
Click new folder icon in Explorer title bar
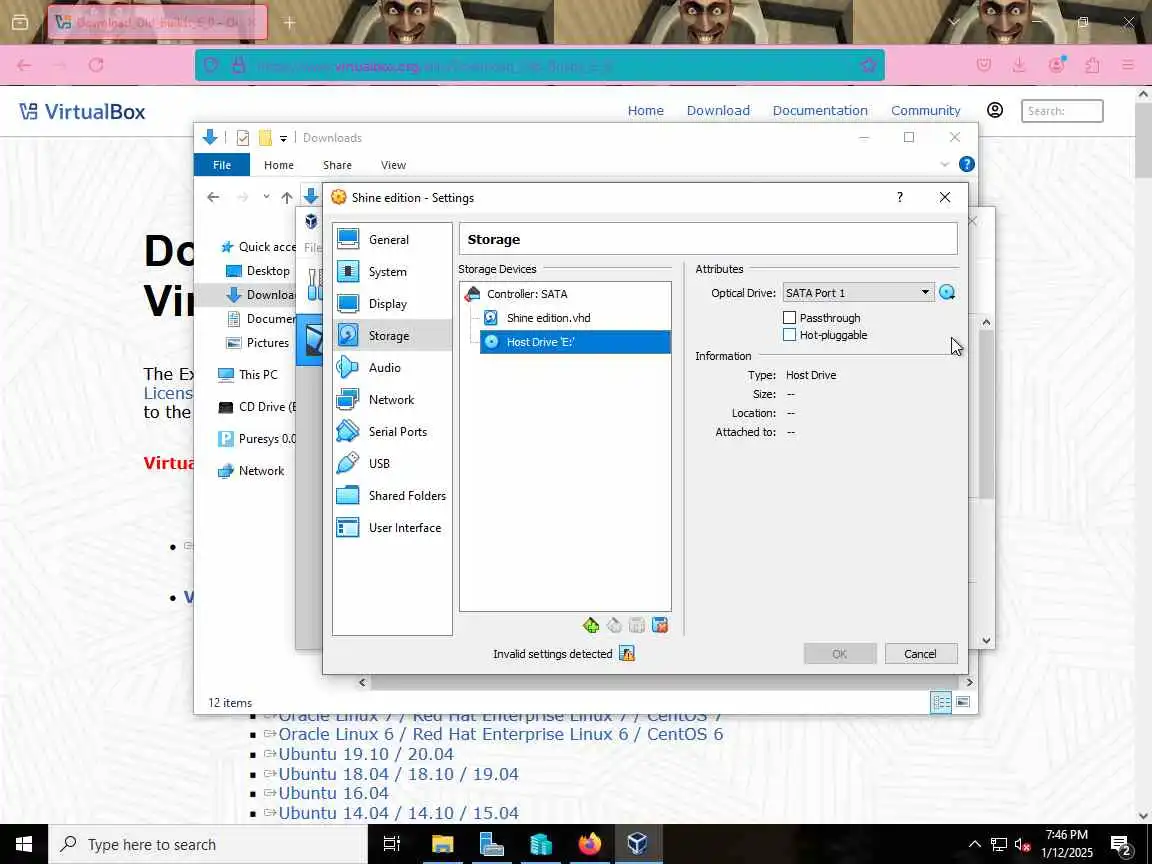[x=264, y=138]
